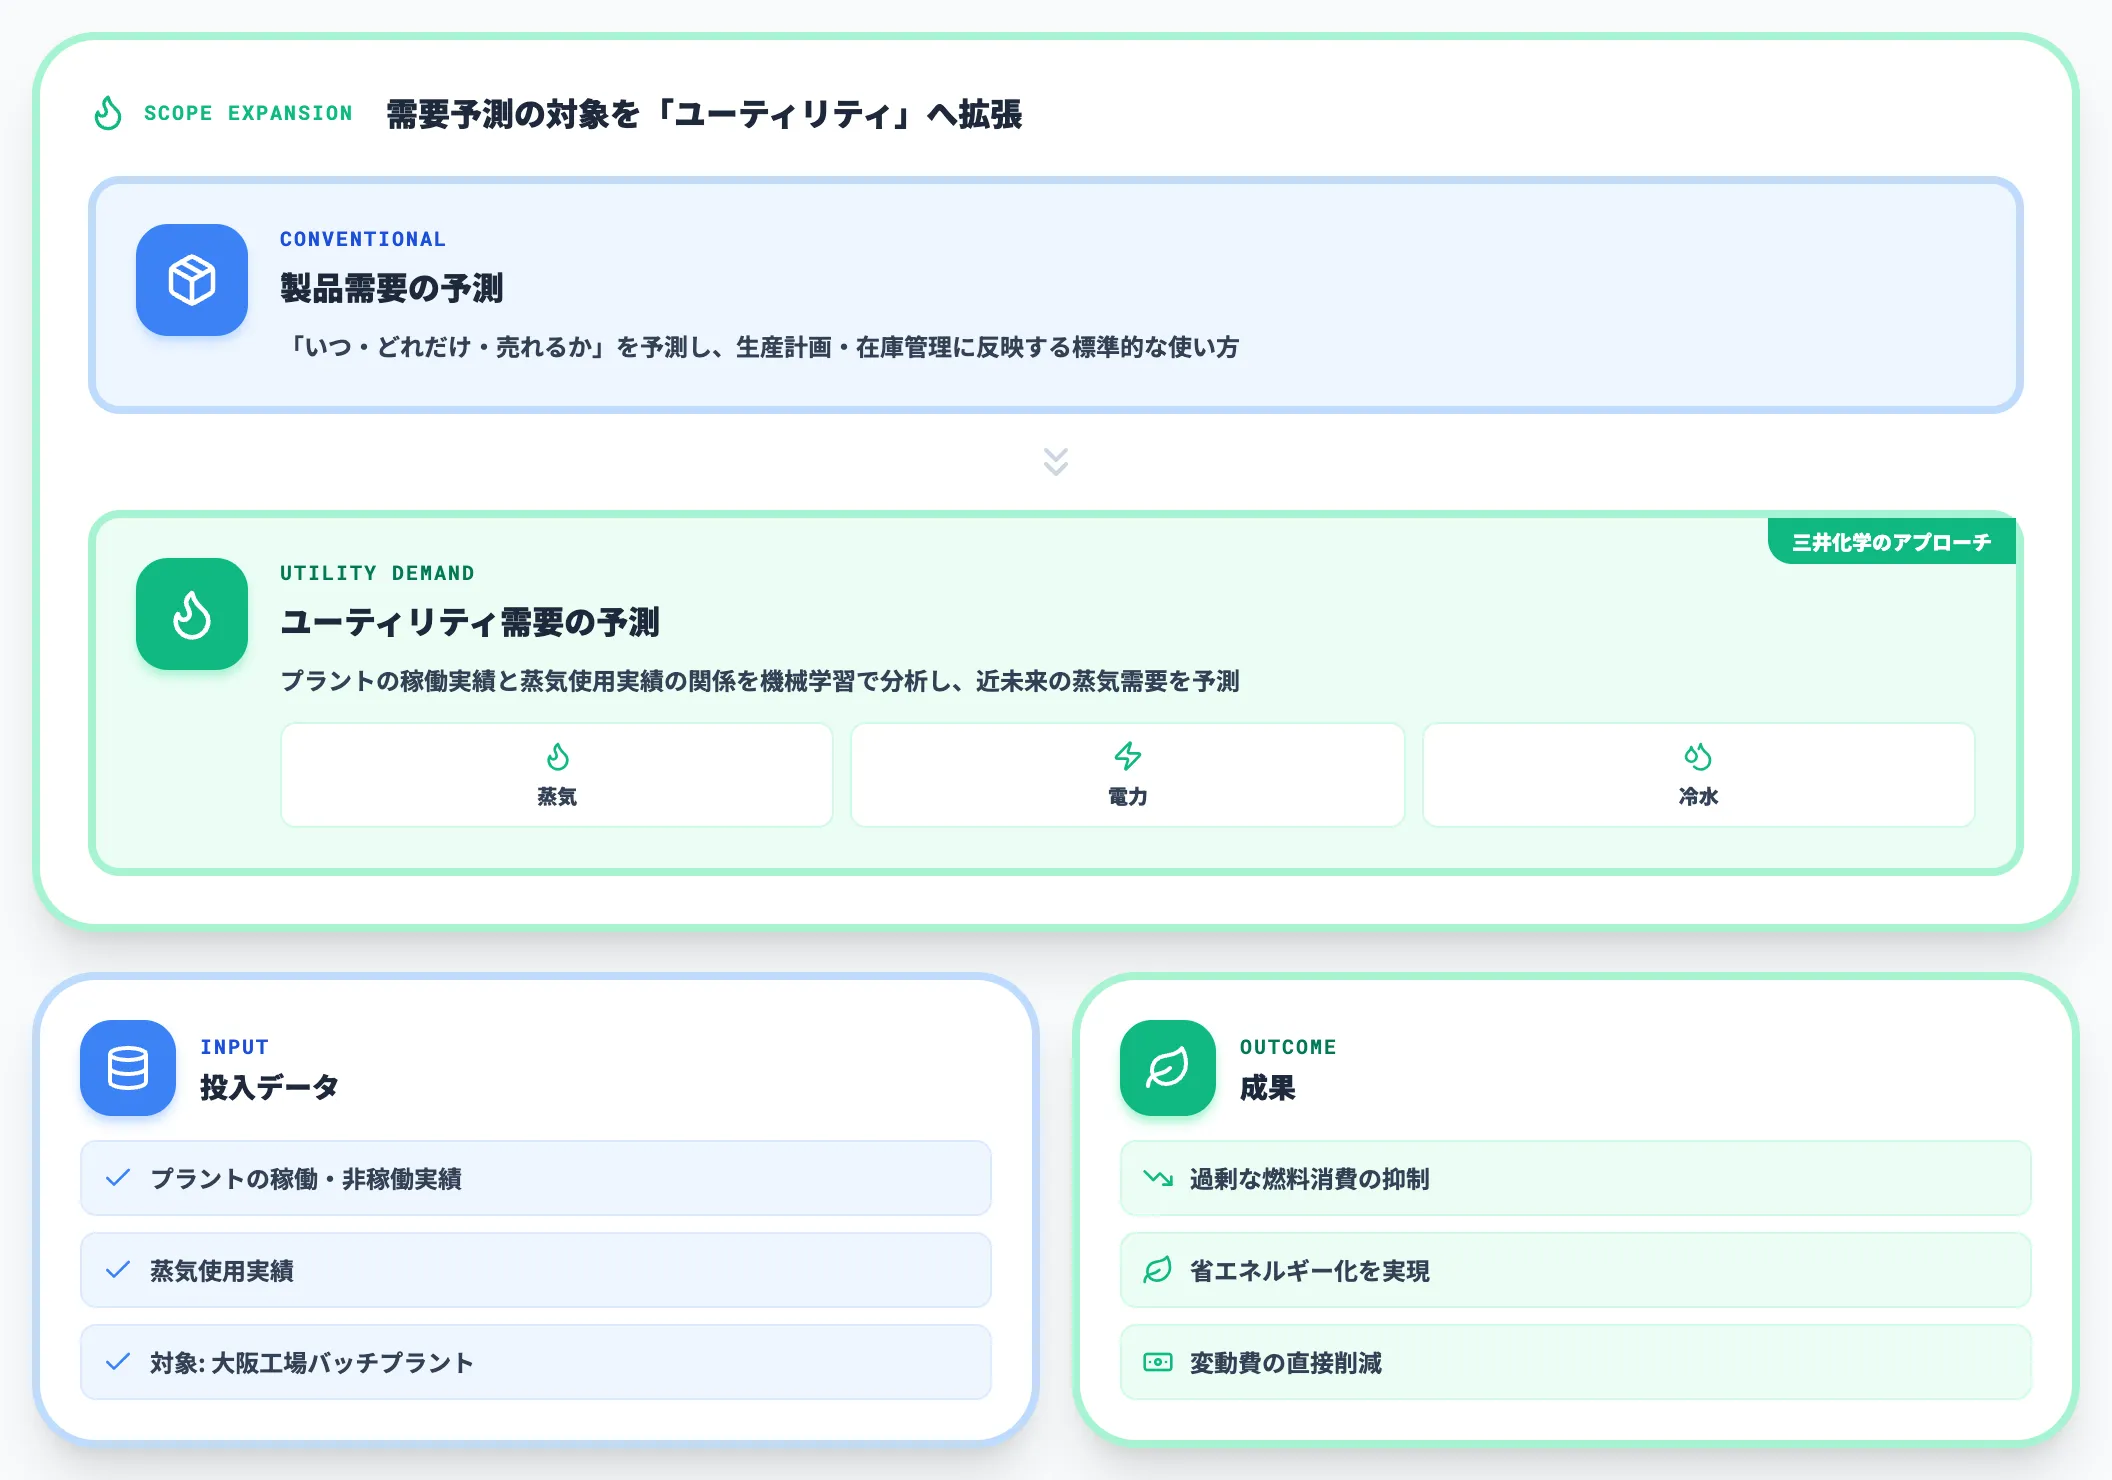Click the checkmark beside 対象: 大阪工場バッチプラント
Viewport: 2112px width, 1480px height.
tap(118, 1362)
